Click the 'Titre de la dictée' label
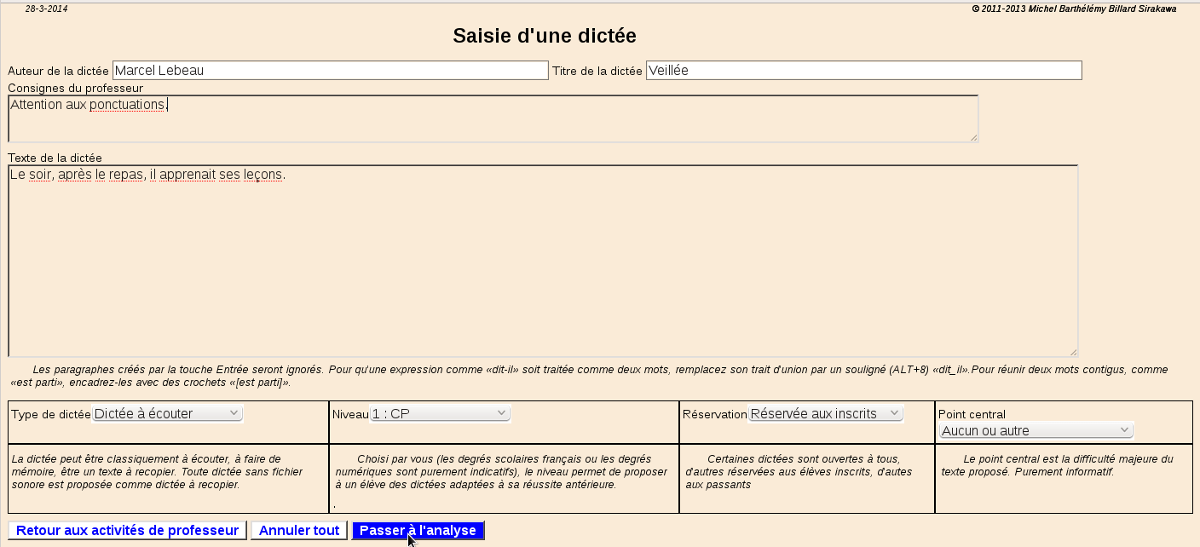This screenshot has width=1200, height=547. pyautogui.click(x=597, y=71)
